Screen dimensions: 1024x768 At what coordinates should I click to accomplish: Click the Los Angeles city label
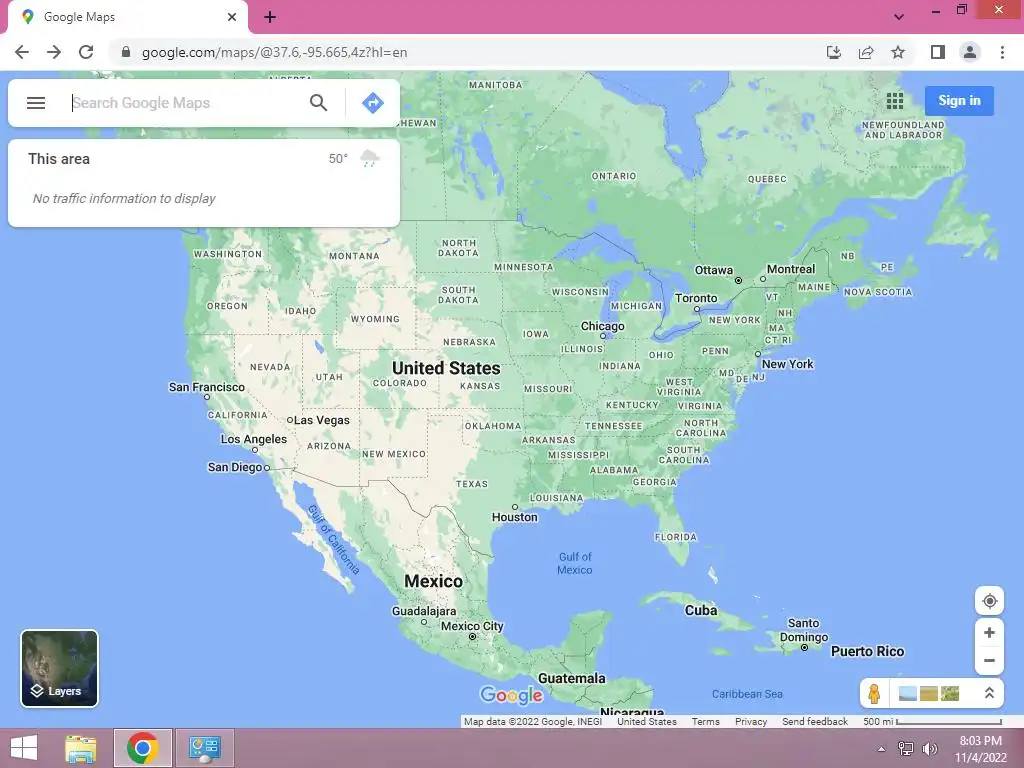253,439
